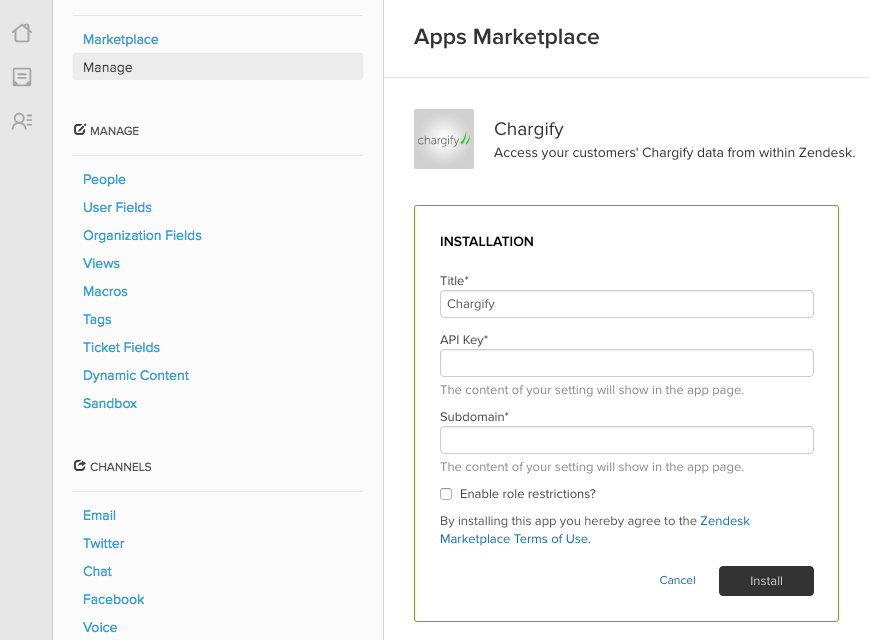
Task: Open Twitter channel settings
Action: (x=104, y=543)
